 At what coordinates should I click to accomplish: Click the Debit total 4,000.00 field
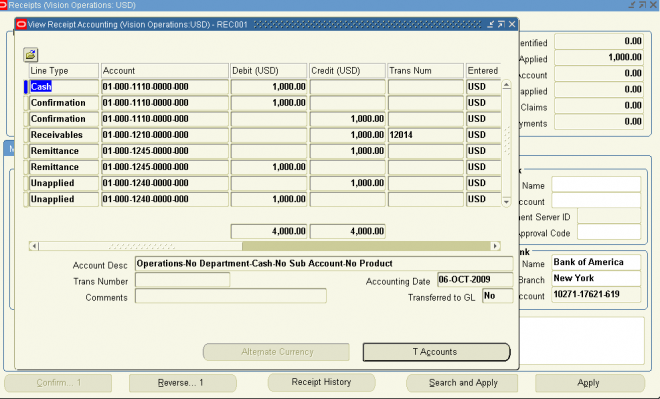pos(269,231)
